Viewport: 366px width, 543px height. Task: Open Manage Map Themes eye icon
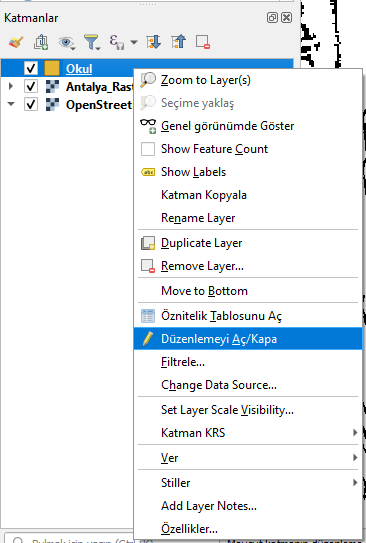point(66,43)
